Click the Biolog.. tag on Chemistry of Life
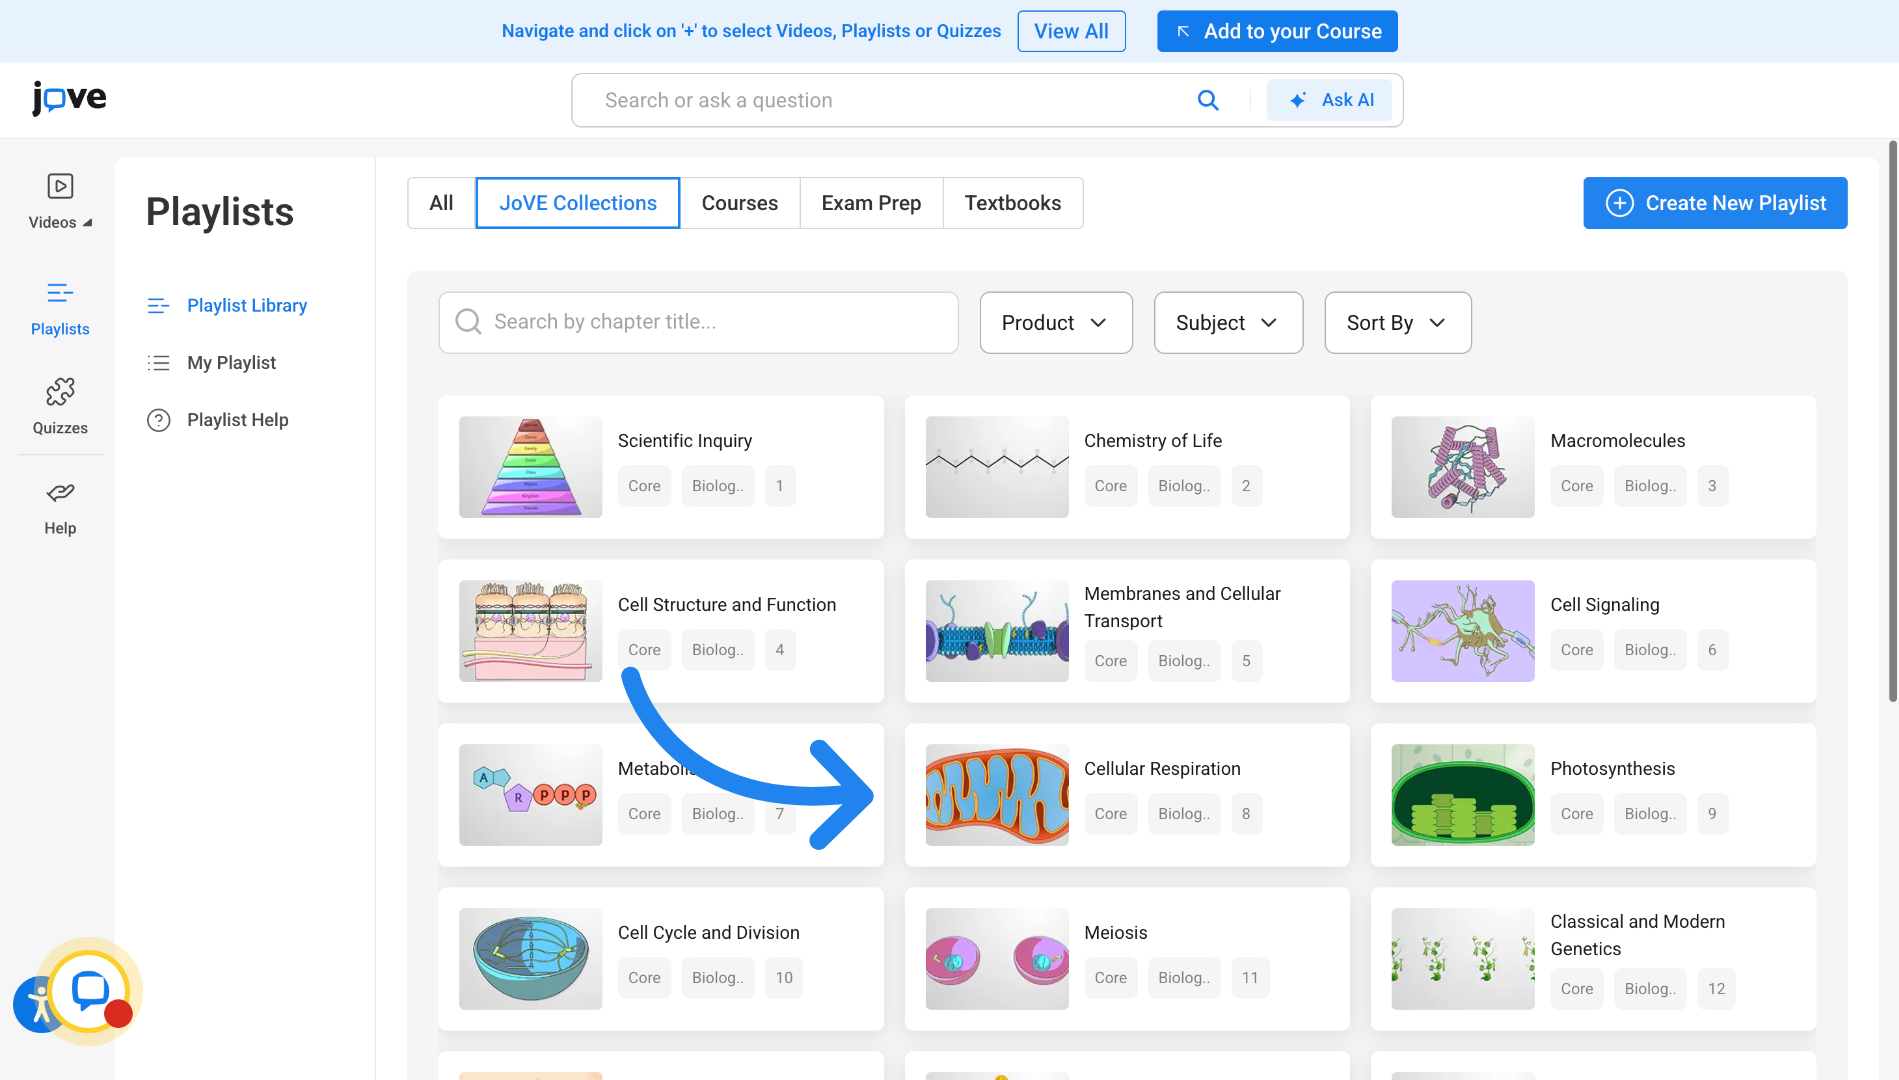 (1184, 486)
